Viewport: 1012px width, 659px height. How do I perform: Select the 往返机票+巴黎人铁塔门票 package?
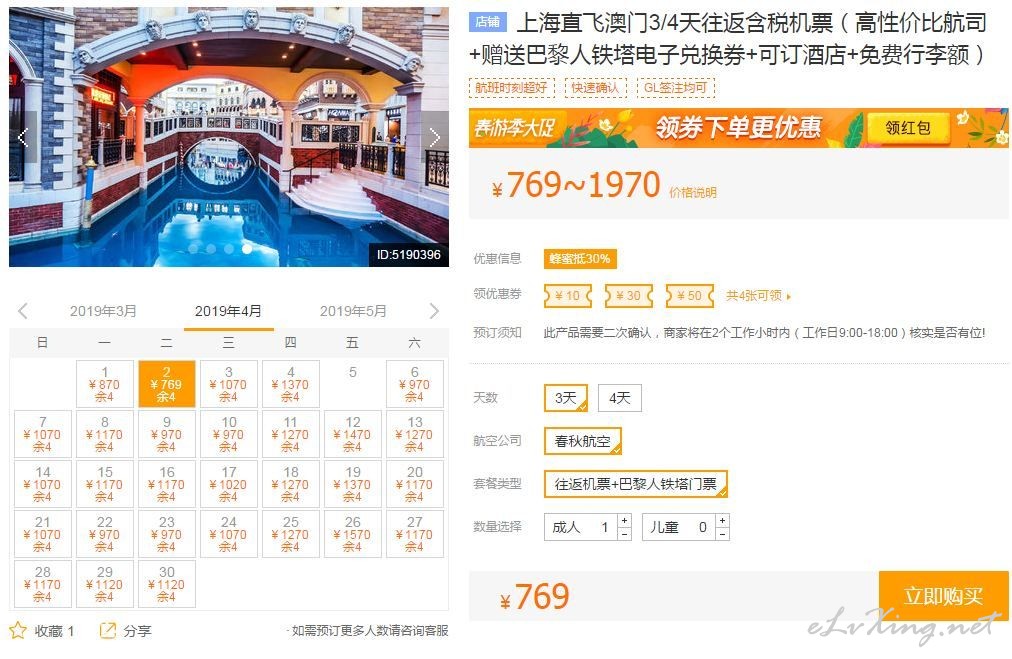point(636,484)
